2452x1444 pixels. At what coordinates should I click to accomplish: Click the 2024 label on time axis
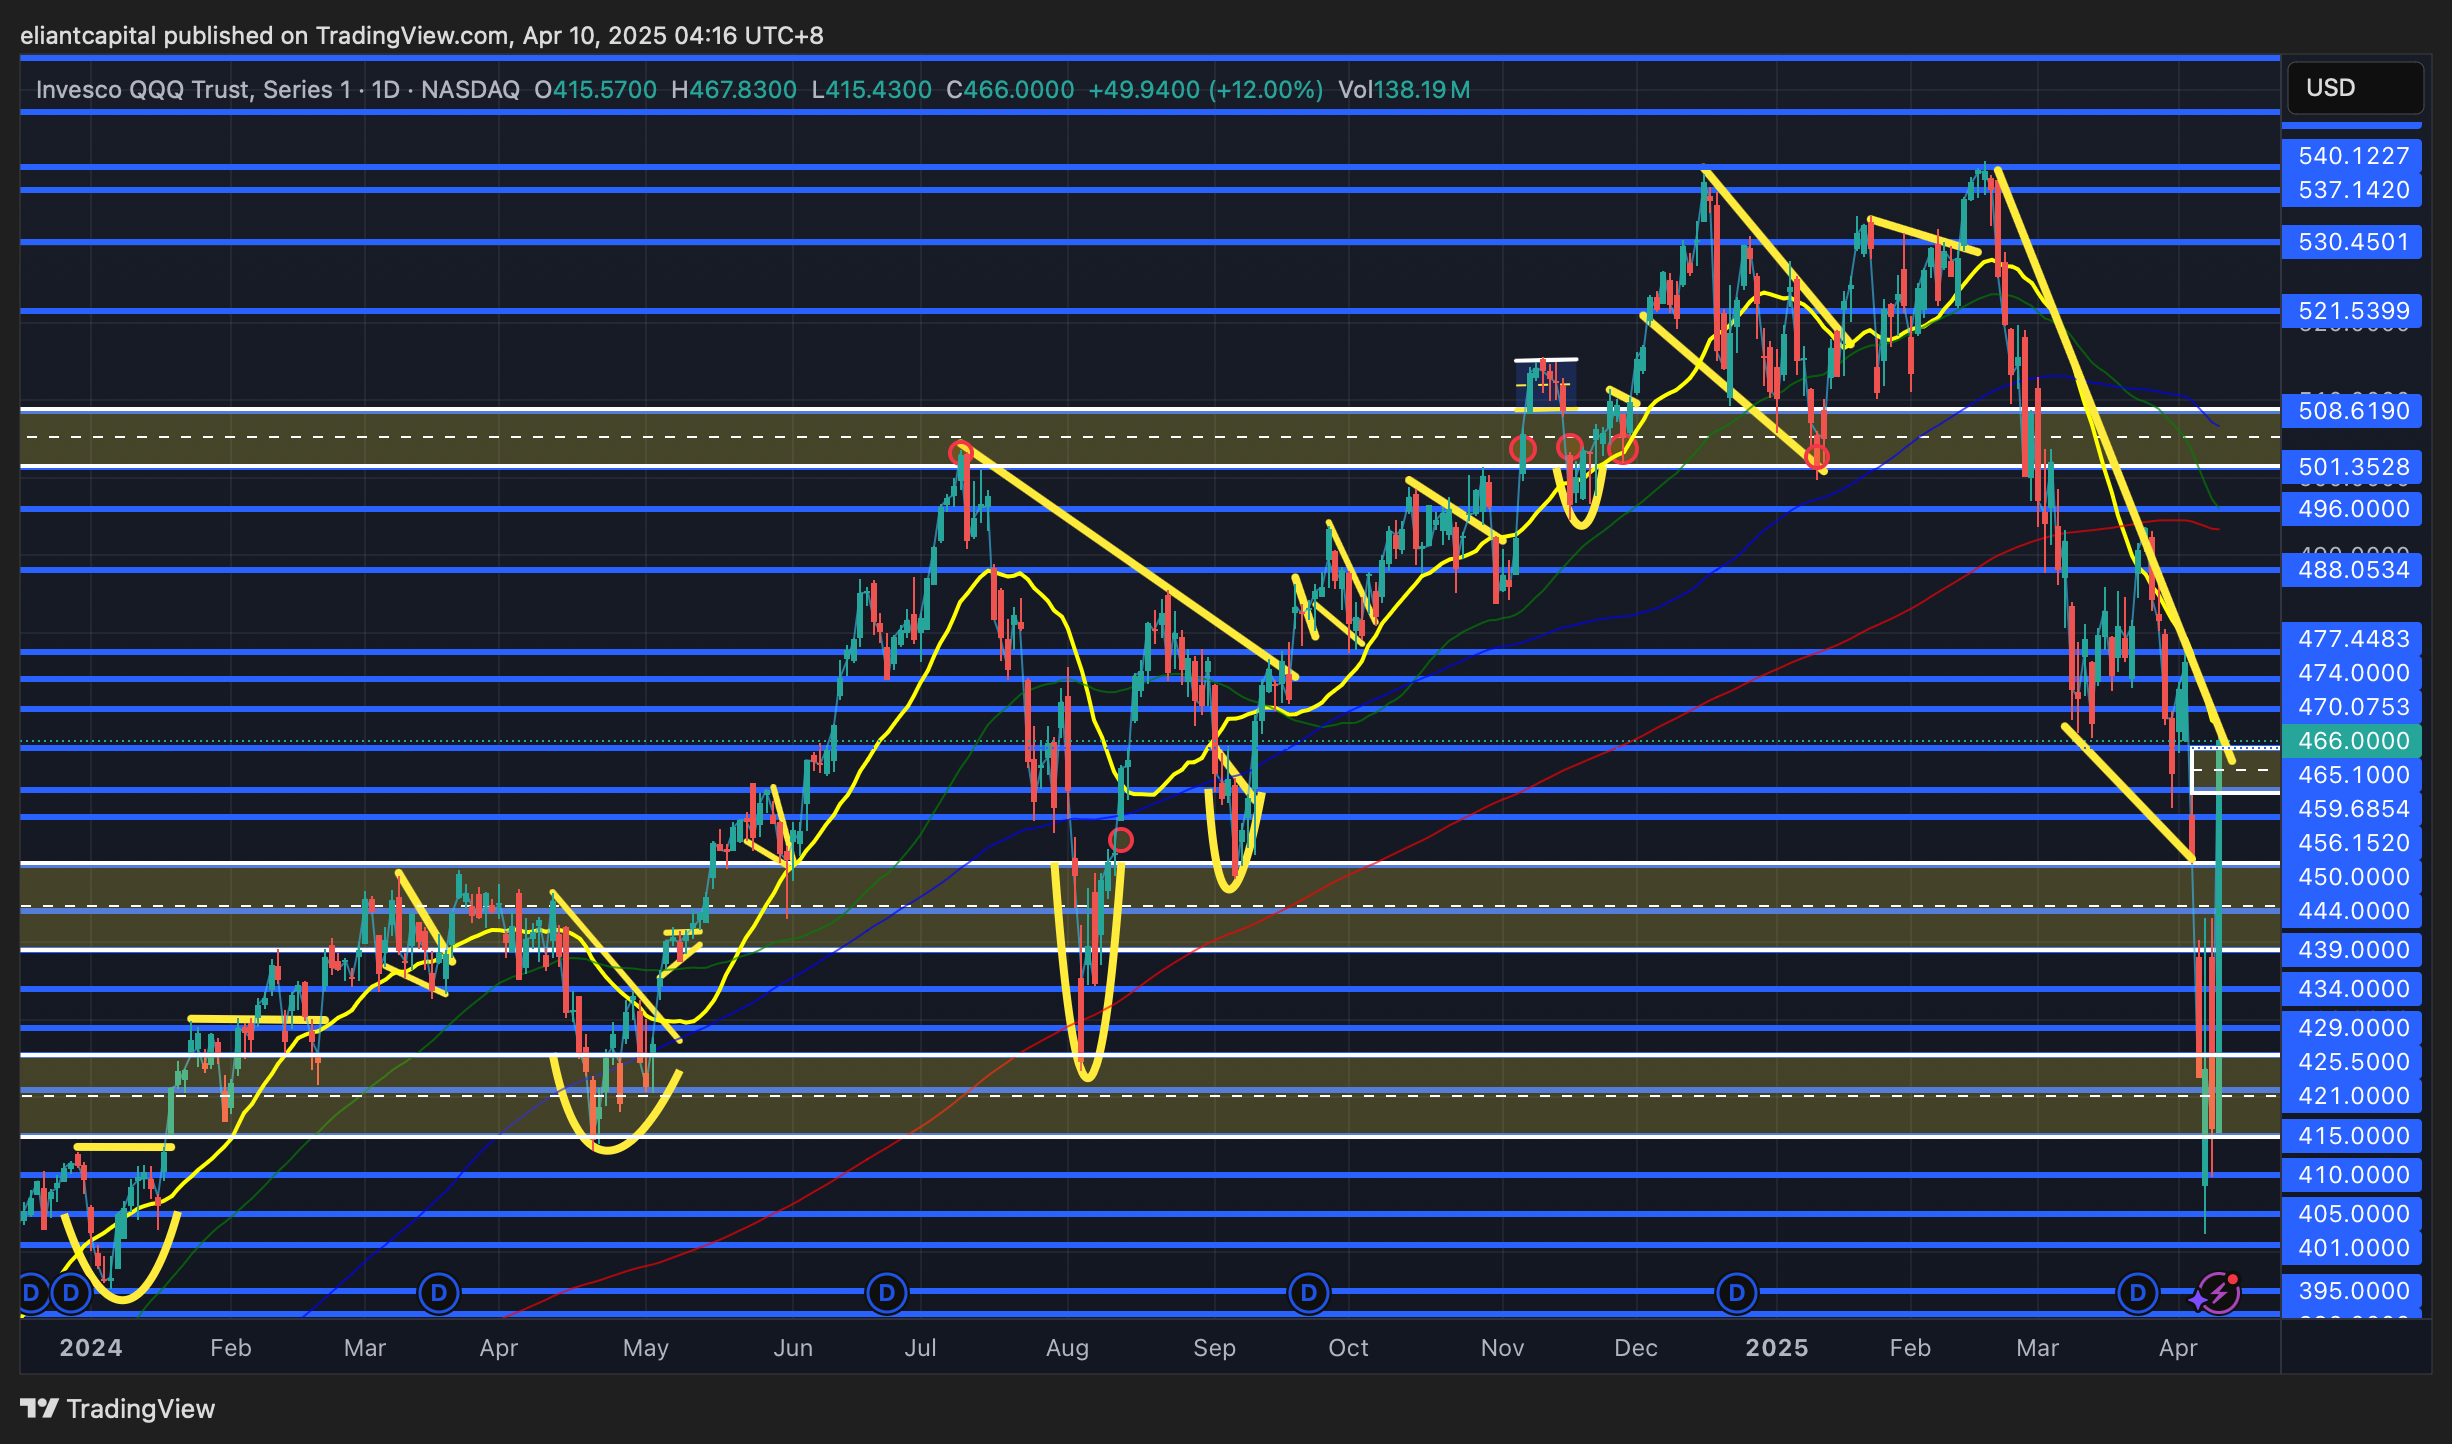pos(91,1348)
